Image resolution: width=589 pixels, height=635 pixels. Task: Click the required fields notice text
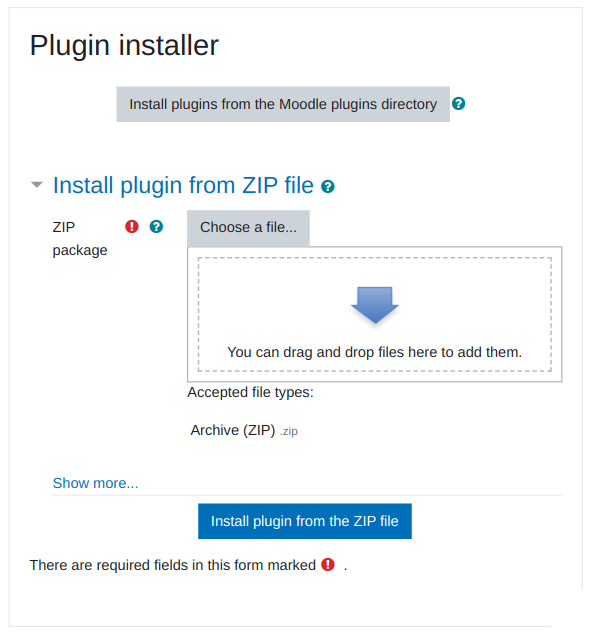pyautogui.click(x=173, y=565)
